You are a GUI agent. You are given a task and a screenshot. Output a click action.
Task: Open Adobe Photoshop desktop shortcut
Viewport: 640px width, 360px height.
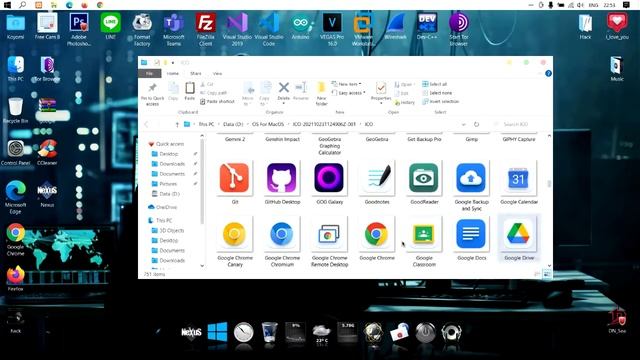pyautogui.click(x=79, y=29)
